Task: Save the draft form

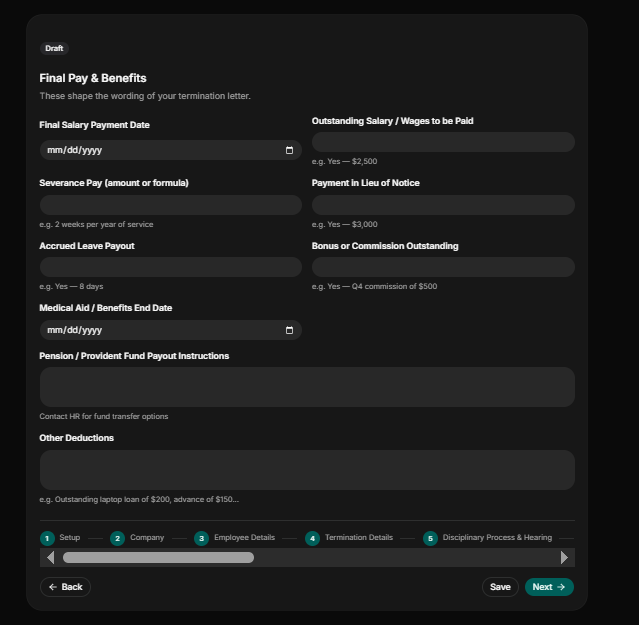Action: tap(500, 587)
